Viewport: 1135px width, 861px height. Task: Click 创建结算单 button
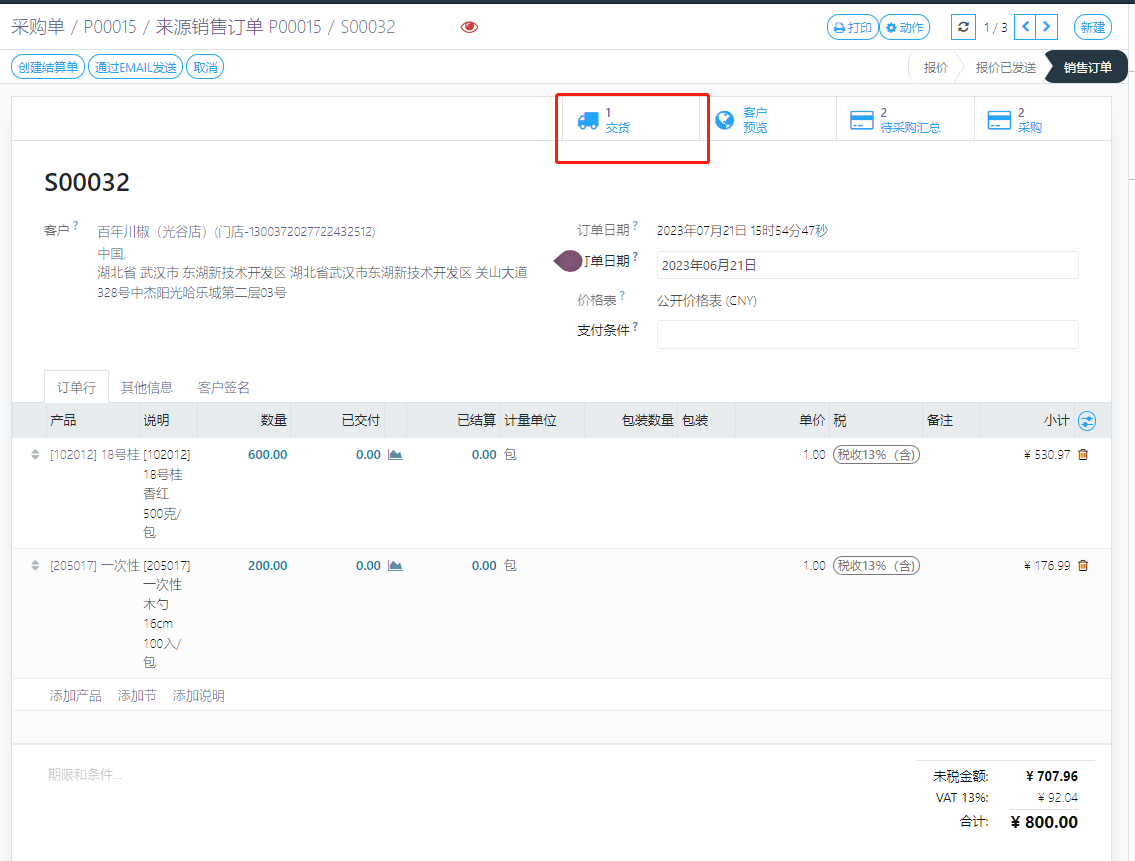(x=48, y=67)
